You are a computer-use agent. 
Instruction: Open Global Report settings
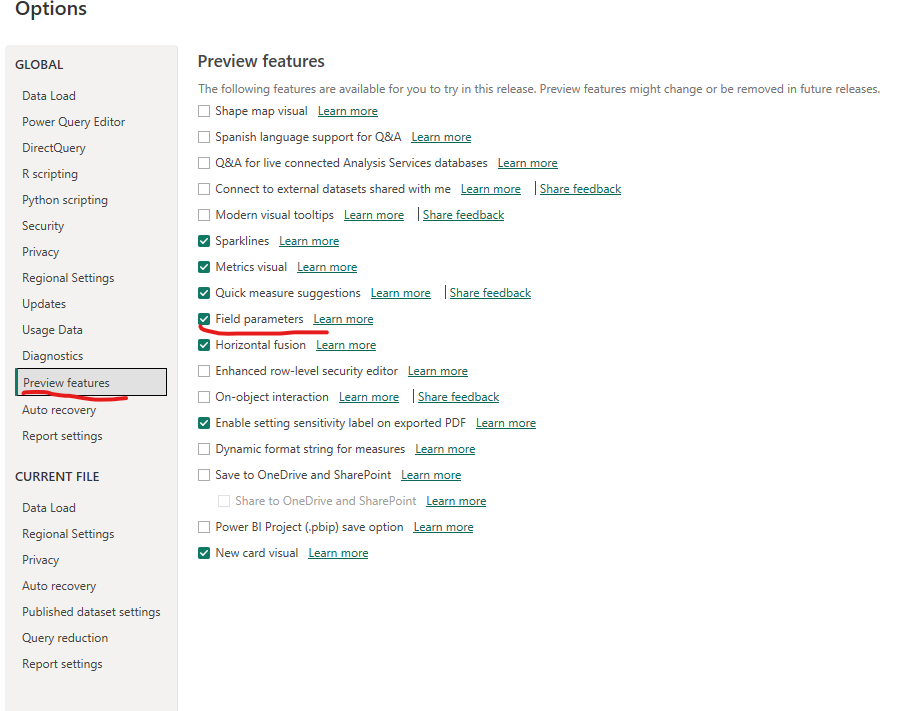tap(62, 436)
